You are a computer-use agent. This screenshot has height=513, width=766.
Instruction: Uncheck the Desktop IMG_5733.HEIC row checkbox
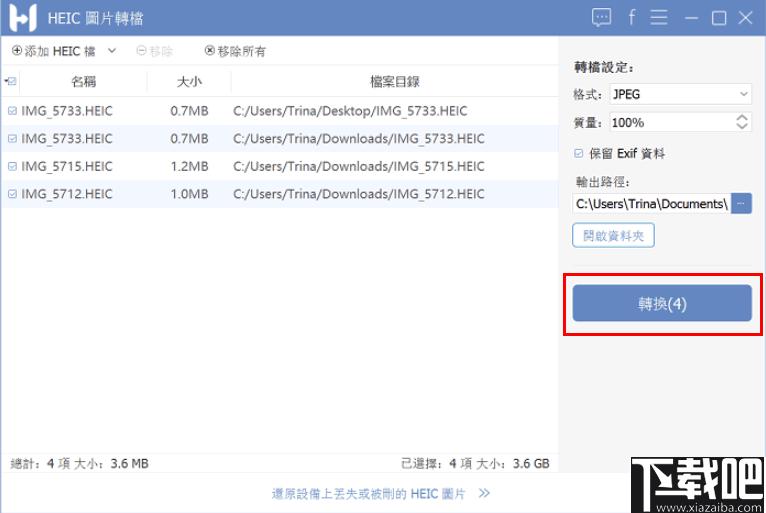tap(13, 111)
